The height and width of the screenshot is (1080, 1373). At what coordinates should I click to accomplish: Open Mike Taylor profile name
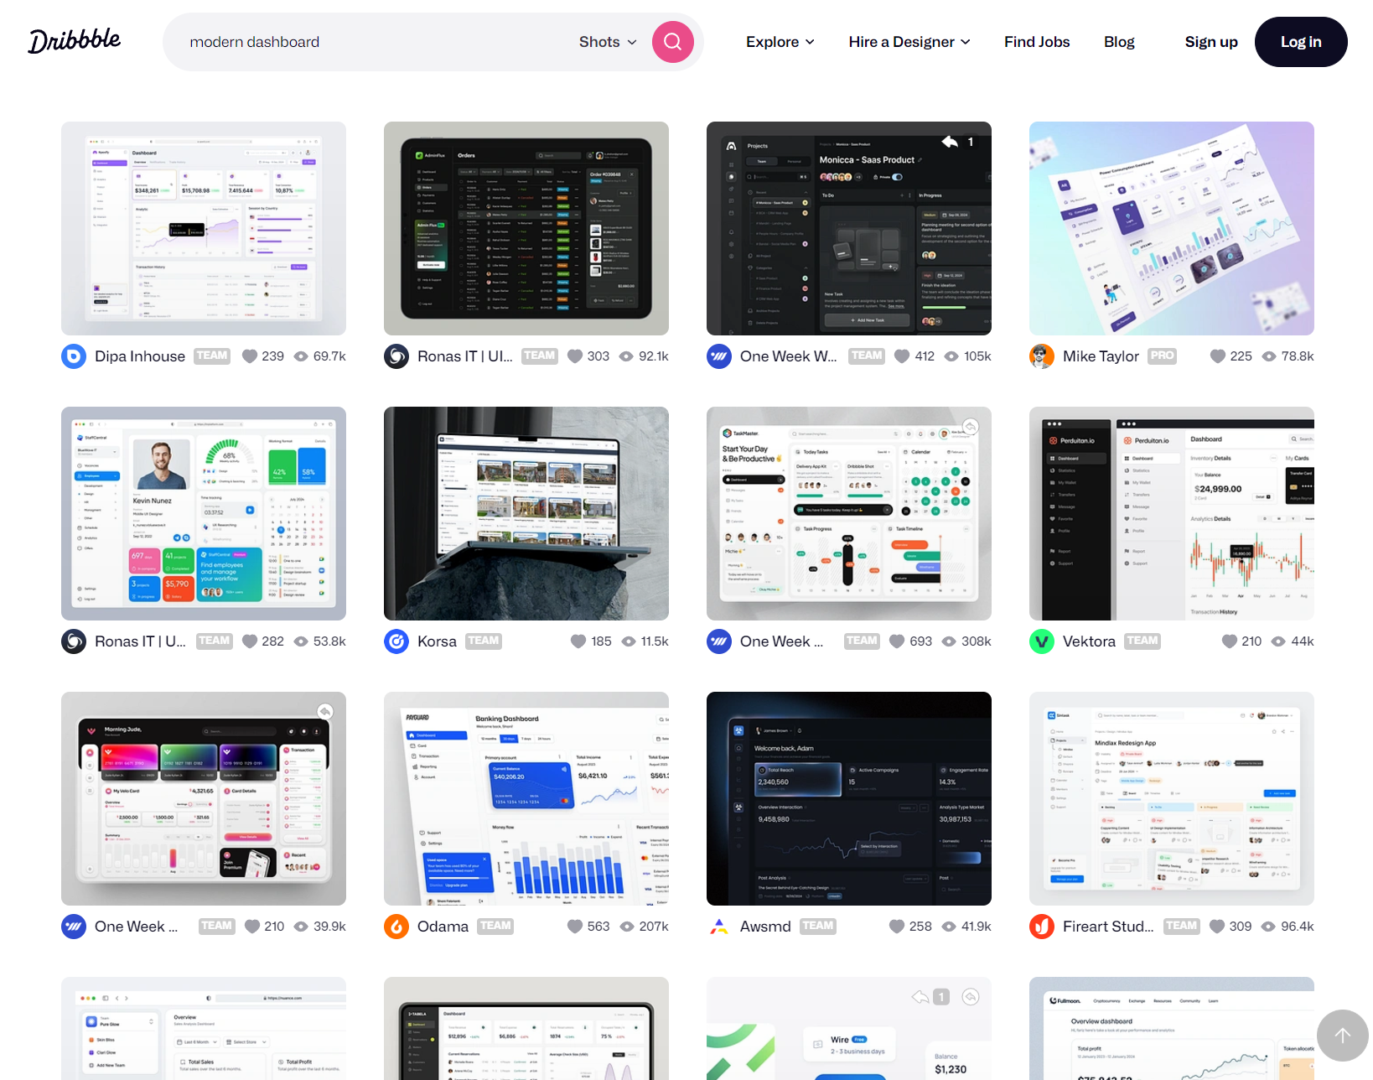coord(1101,356)
